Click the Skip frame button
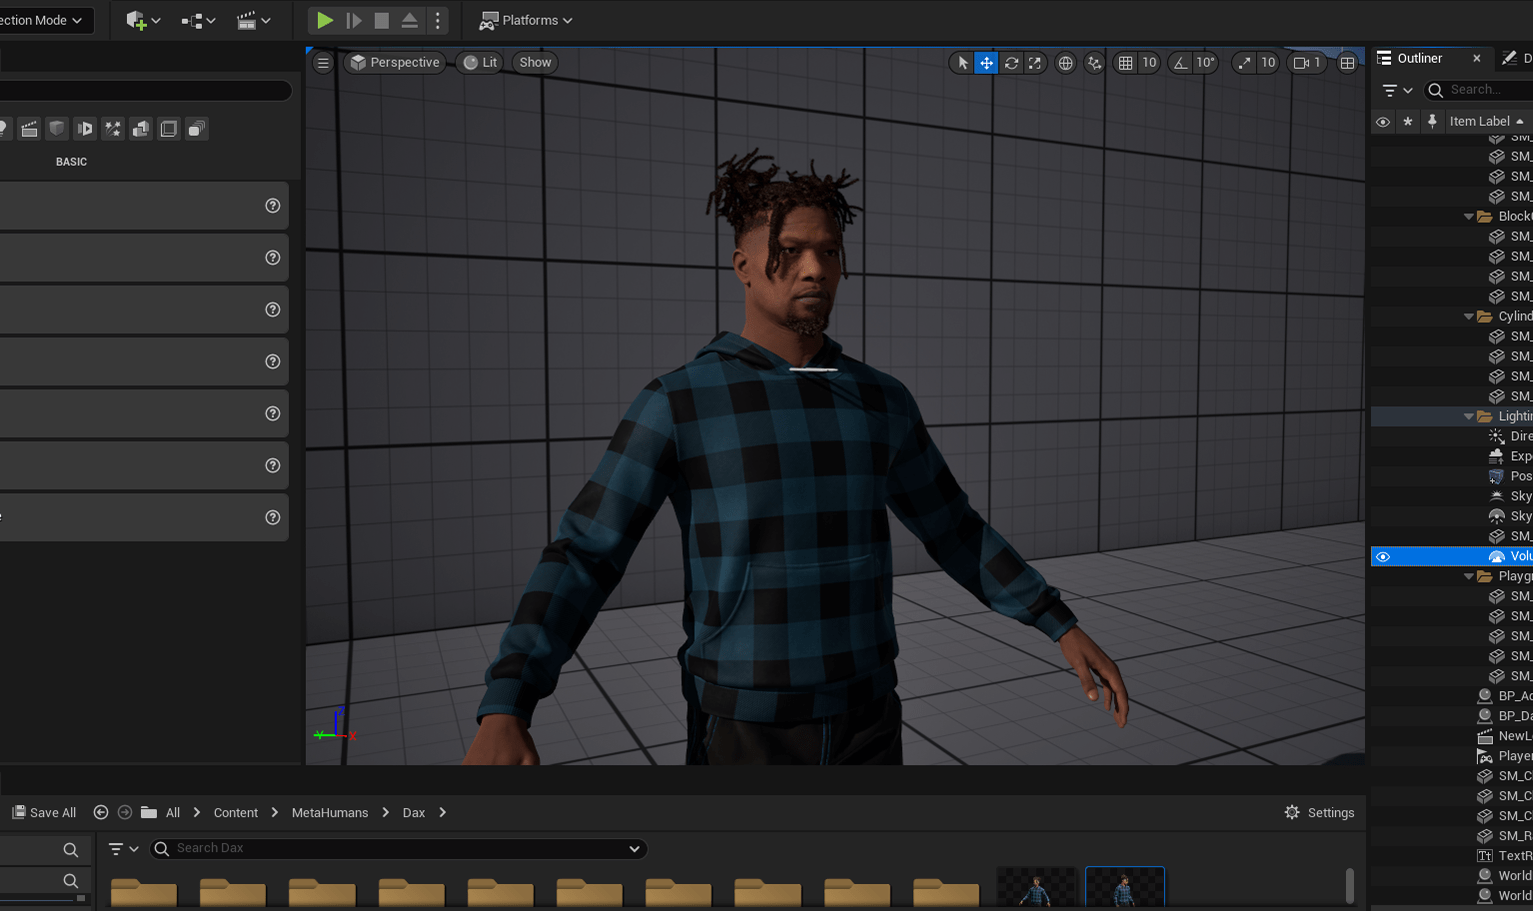The width and height of the screenshot is (1533, 911). [353, 20]
